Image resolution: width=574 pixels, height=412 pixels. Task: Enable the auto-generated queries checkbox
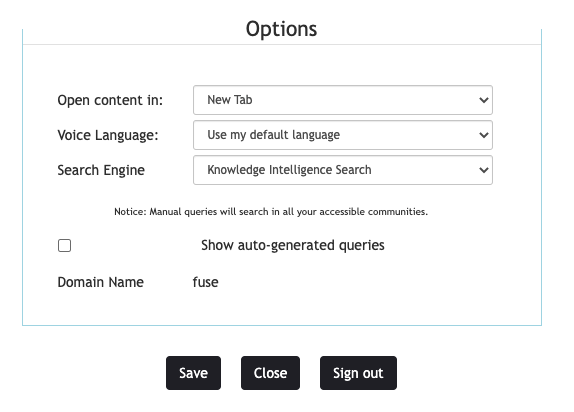[64, 245]
